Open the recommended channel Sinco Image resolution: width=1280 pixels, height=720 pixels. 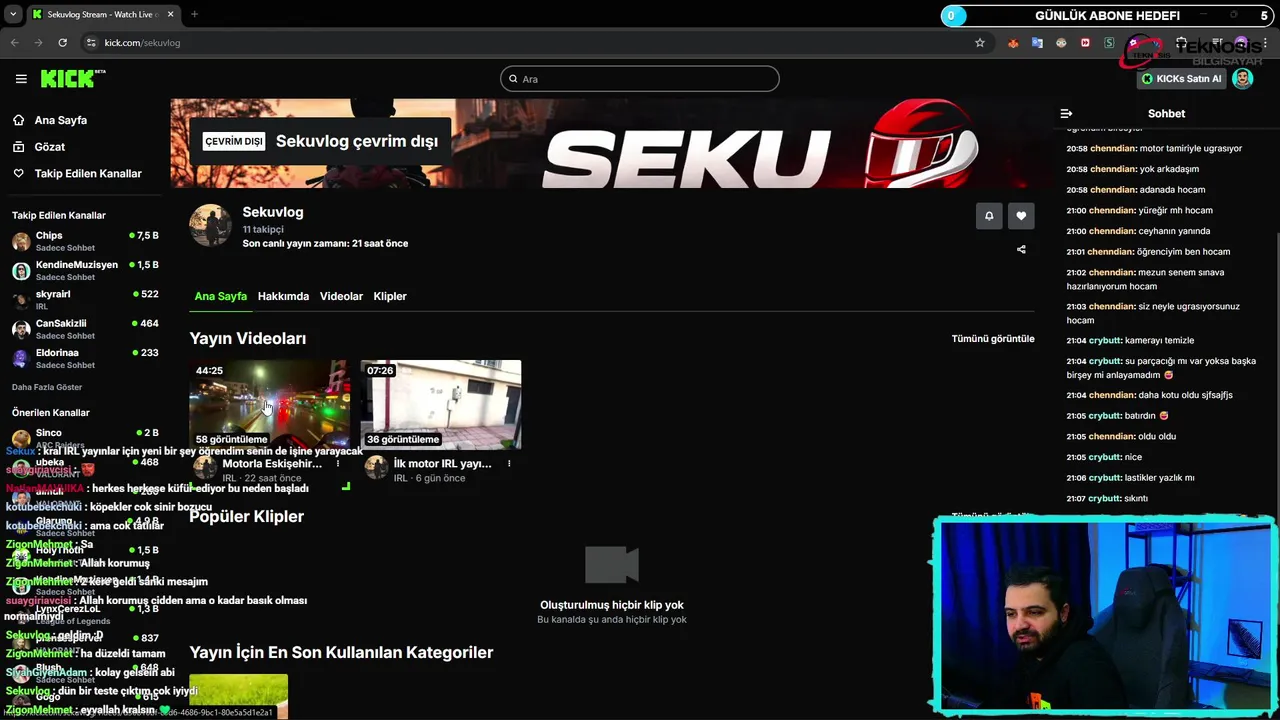[85, 437]
